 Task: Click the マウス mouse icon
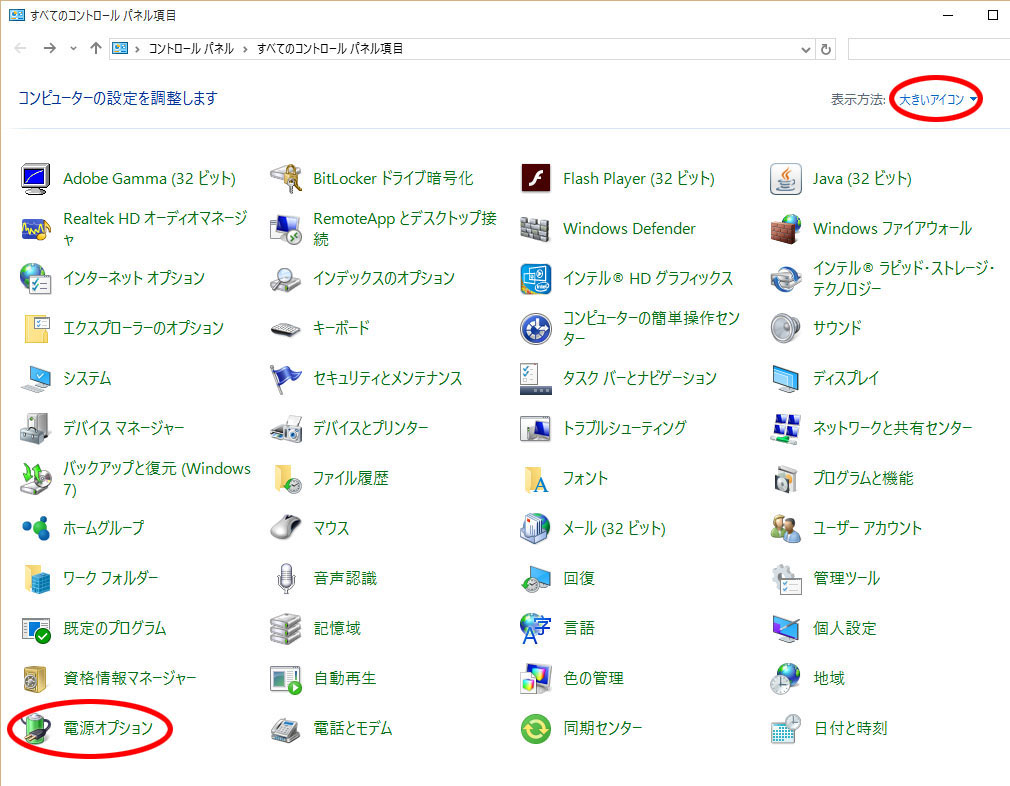286,528
